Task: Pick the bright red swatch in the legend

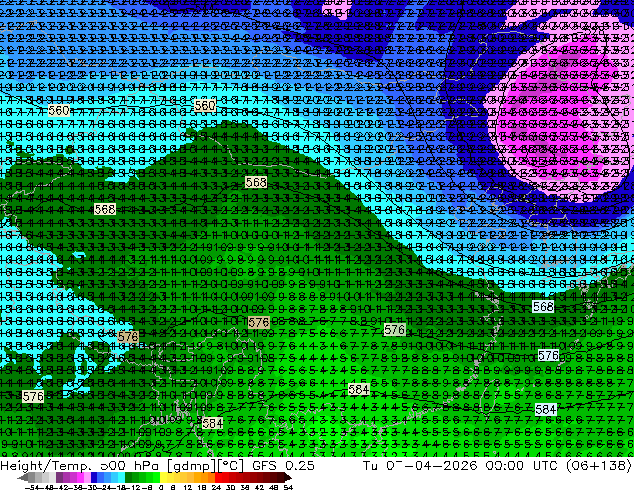Action: pos(218,478)
